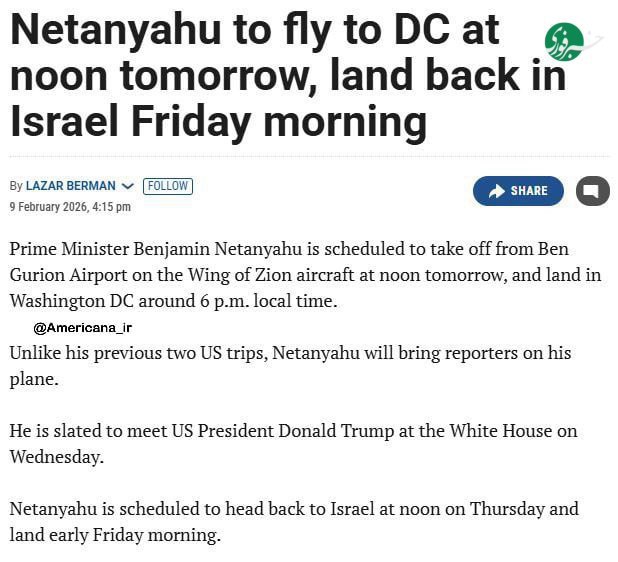Screen dimensions: 618x562
Task: Click the green circular logo
Action: click(564, 42)
